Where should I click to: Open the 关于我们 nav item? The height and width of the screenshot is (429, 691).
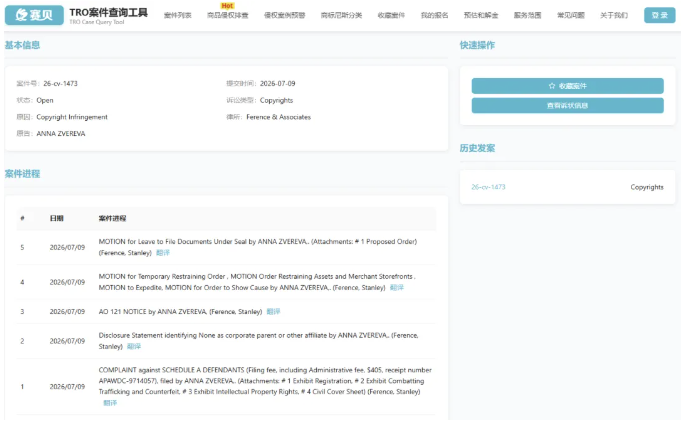(x=614, y=15)
